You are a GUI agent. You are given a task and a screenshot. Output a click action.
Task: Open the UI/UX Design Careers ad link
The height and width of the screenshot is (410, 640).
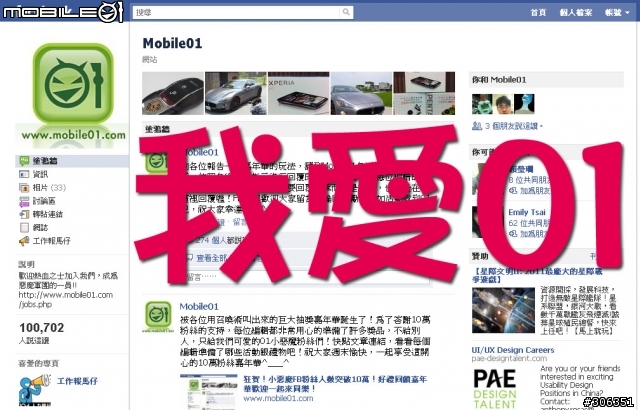click(x=513, y=350)
